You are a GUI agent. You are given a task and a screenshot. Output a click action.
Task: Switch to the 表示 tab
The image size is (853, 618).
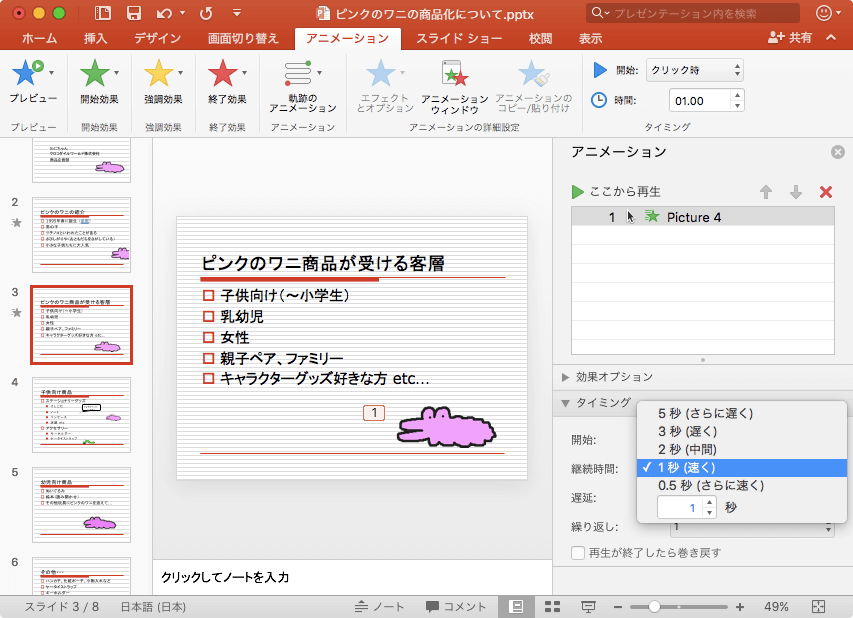[590, 38]
